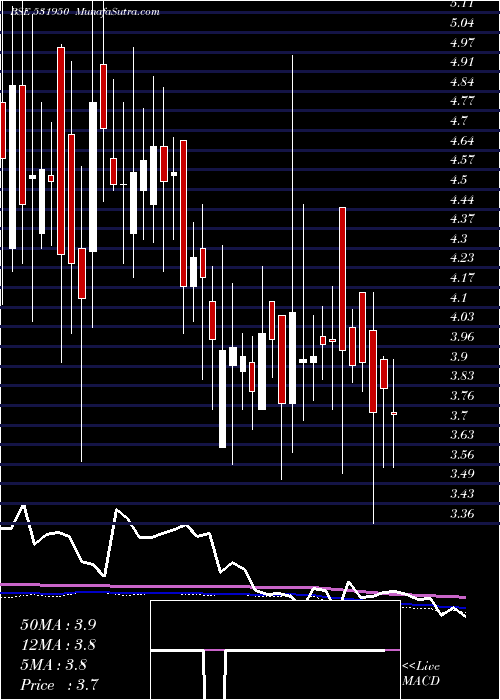Click the 3.9 label on the price axis
The width and height of the screenshot is (500, 700).
[x=458, y=356]
